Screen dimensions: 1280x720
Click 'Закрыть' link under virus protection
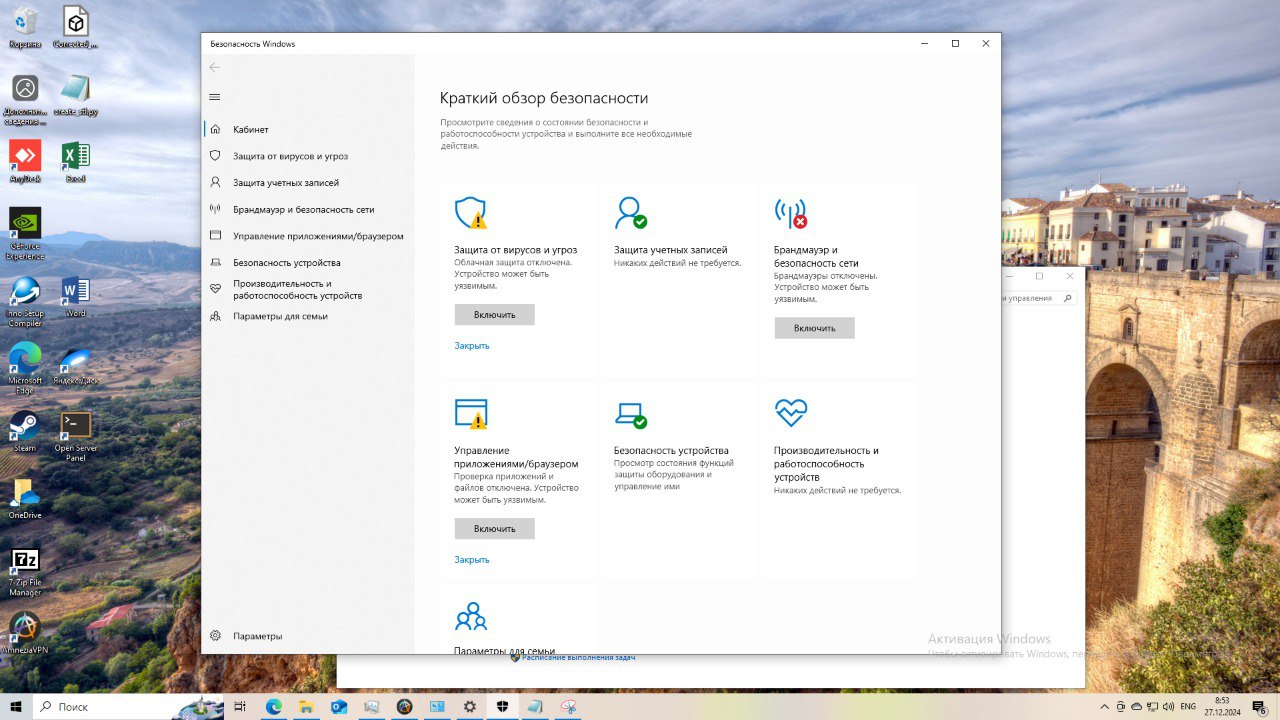point(472,346)
